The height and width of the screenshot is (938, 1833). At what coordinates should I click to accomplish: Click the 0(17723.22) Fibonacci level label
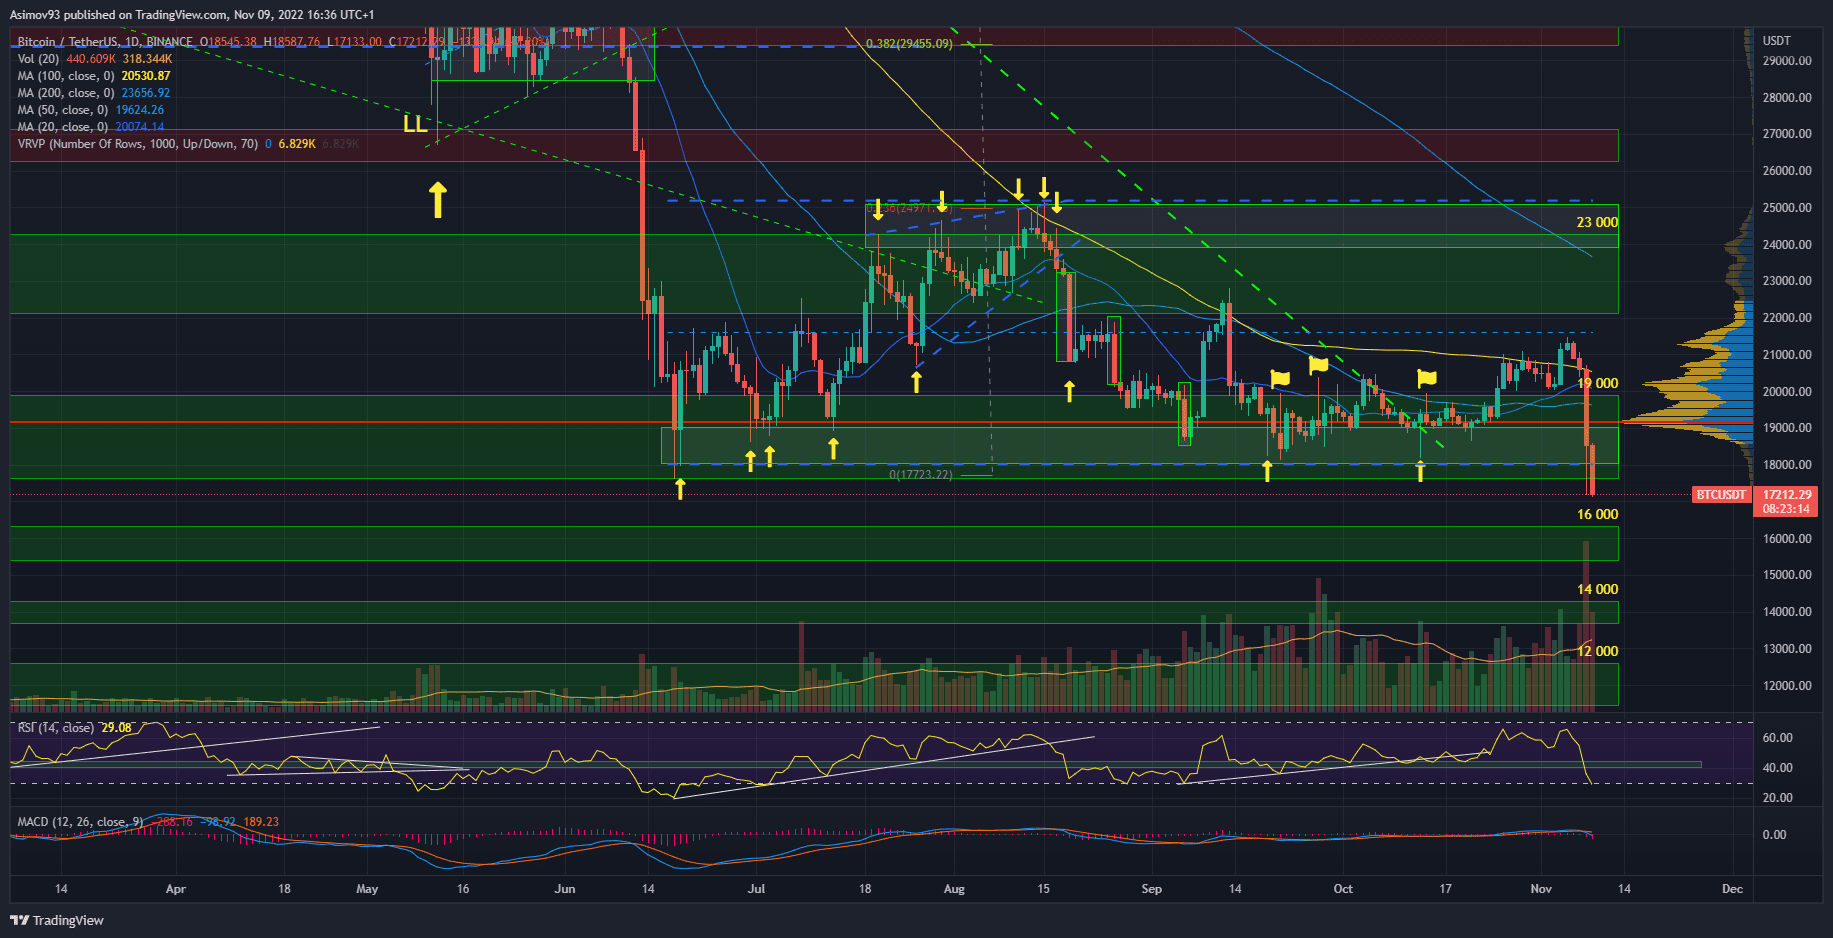pyautogui.click(x=920, y=474)
